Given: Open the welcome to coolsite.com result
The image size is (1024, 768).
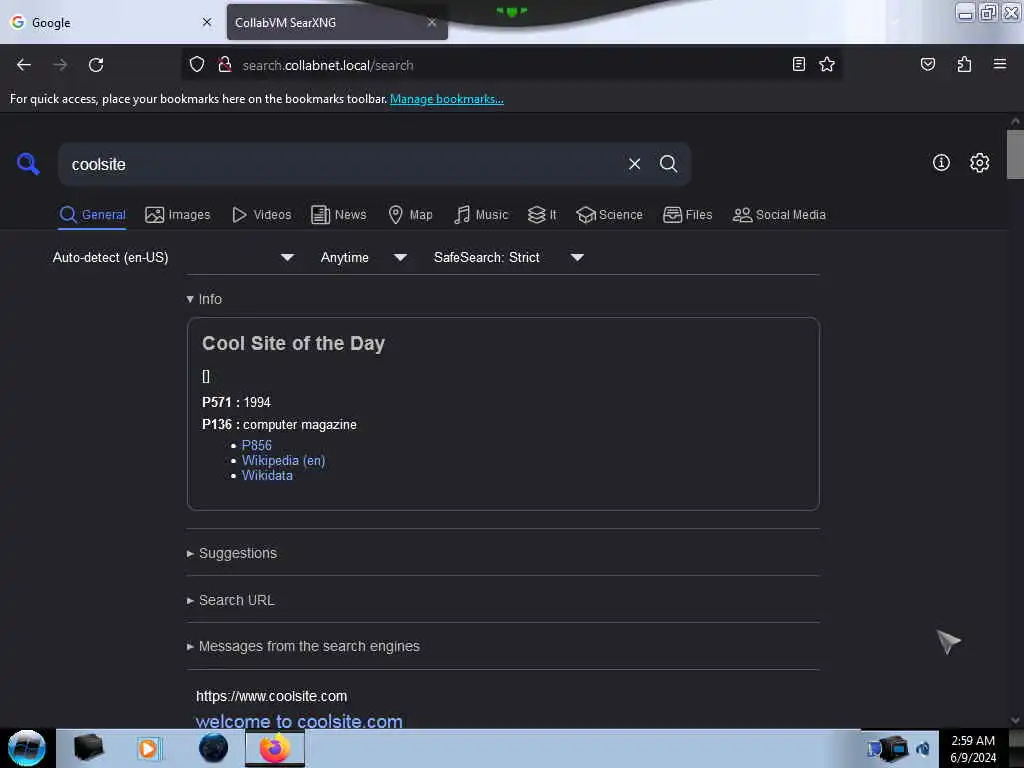Looking at the screenshot, I should (299, 721).
